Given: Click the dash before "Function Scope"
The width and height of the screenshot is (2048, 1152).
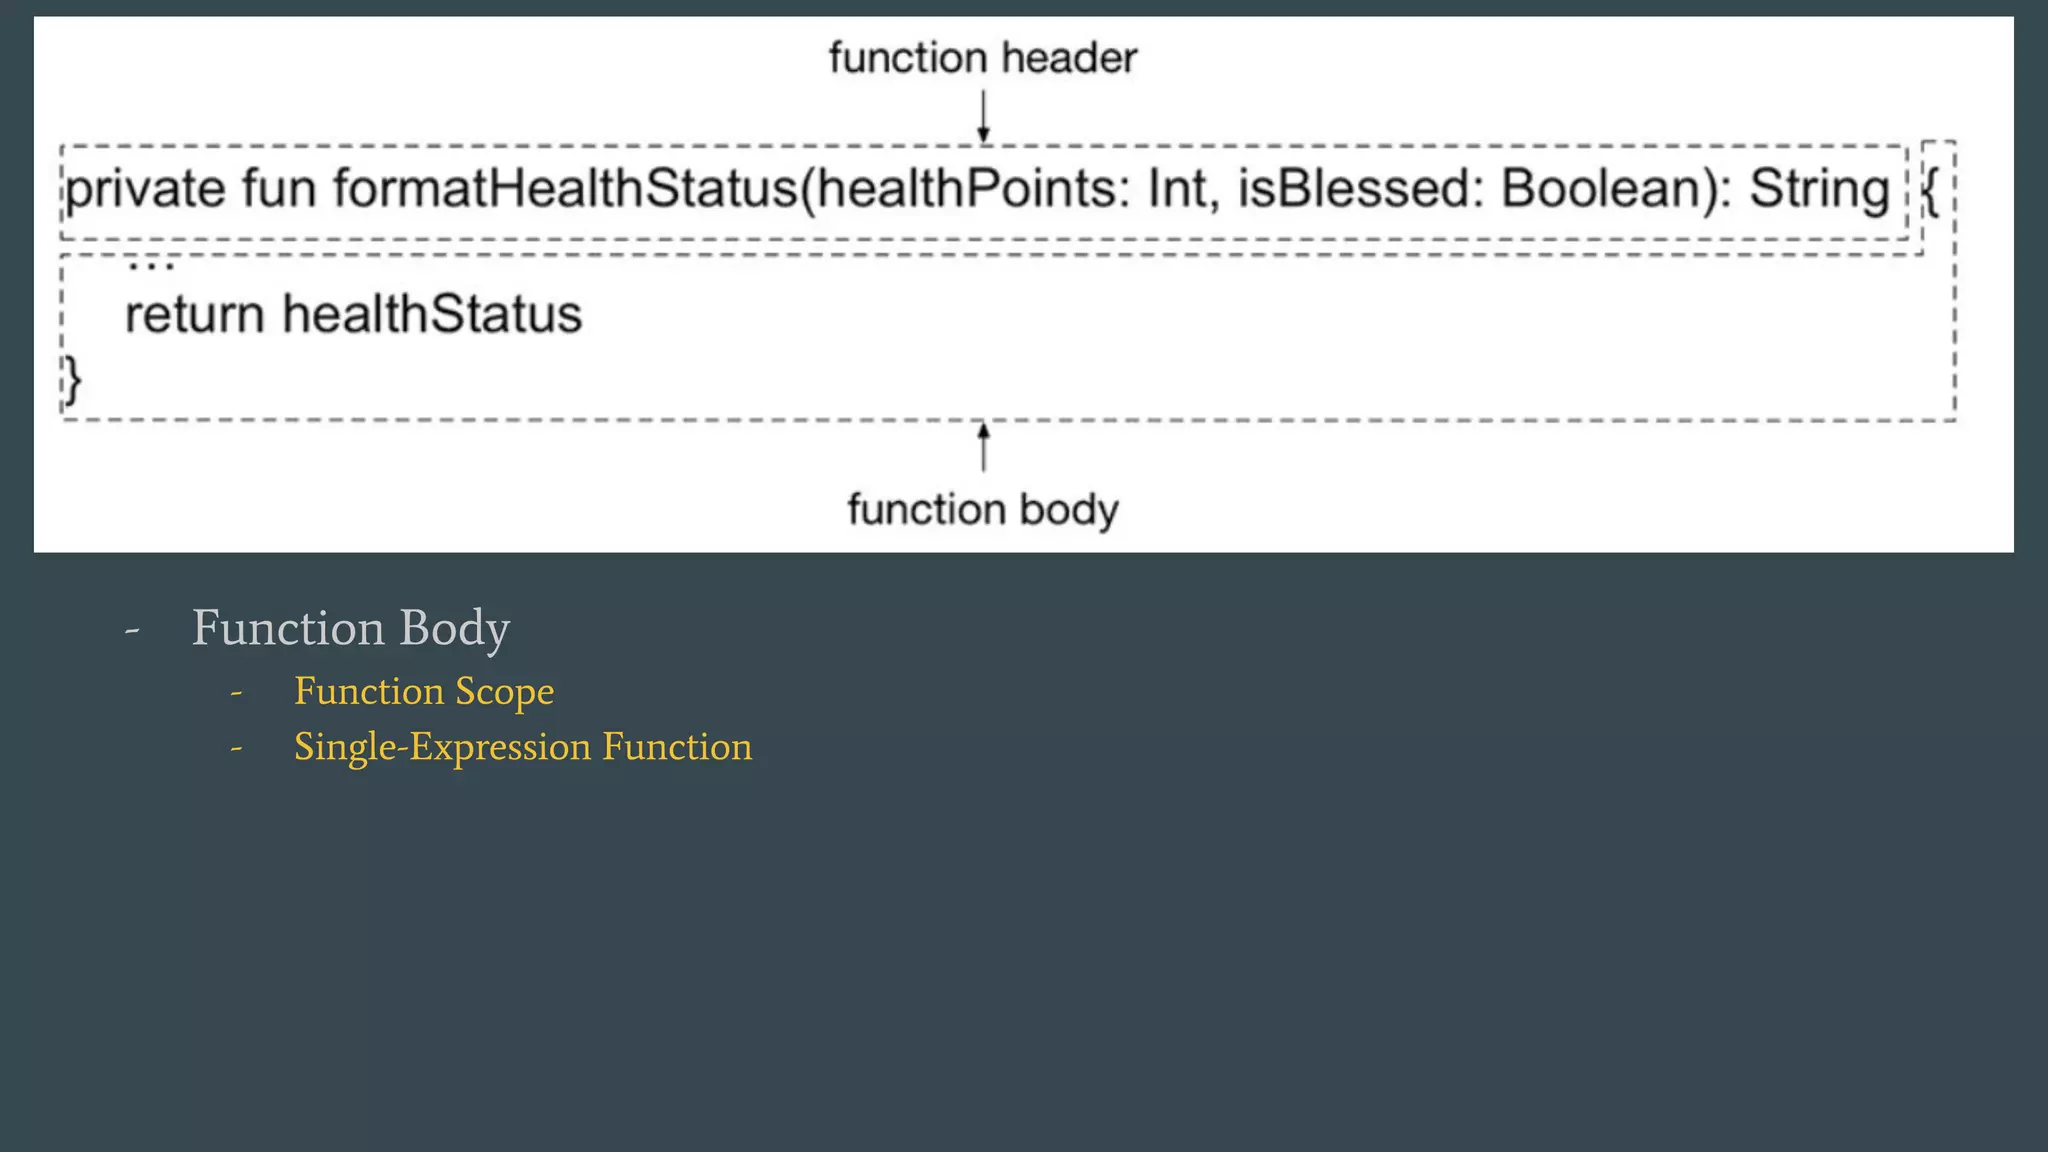Looking at the screenshot, I should click(237, 692).
